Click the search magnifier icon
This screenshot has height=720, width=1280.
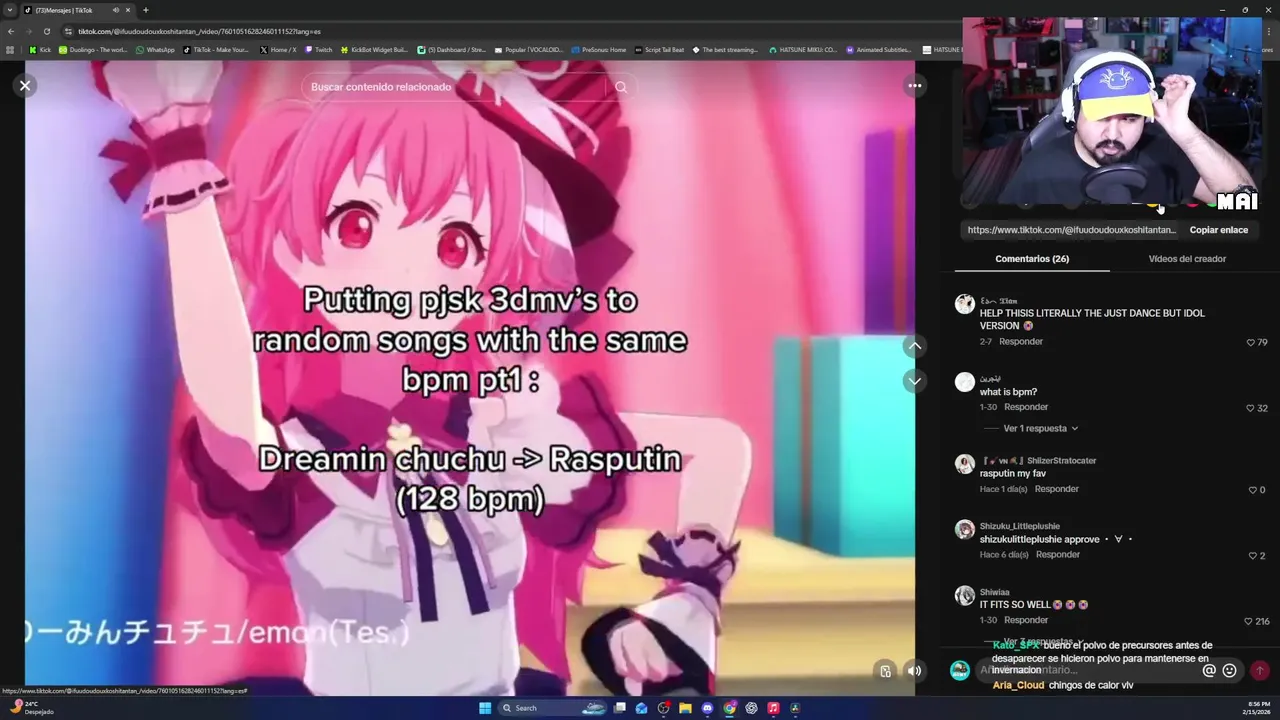621,87
